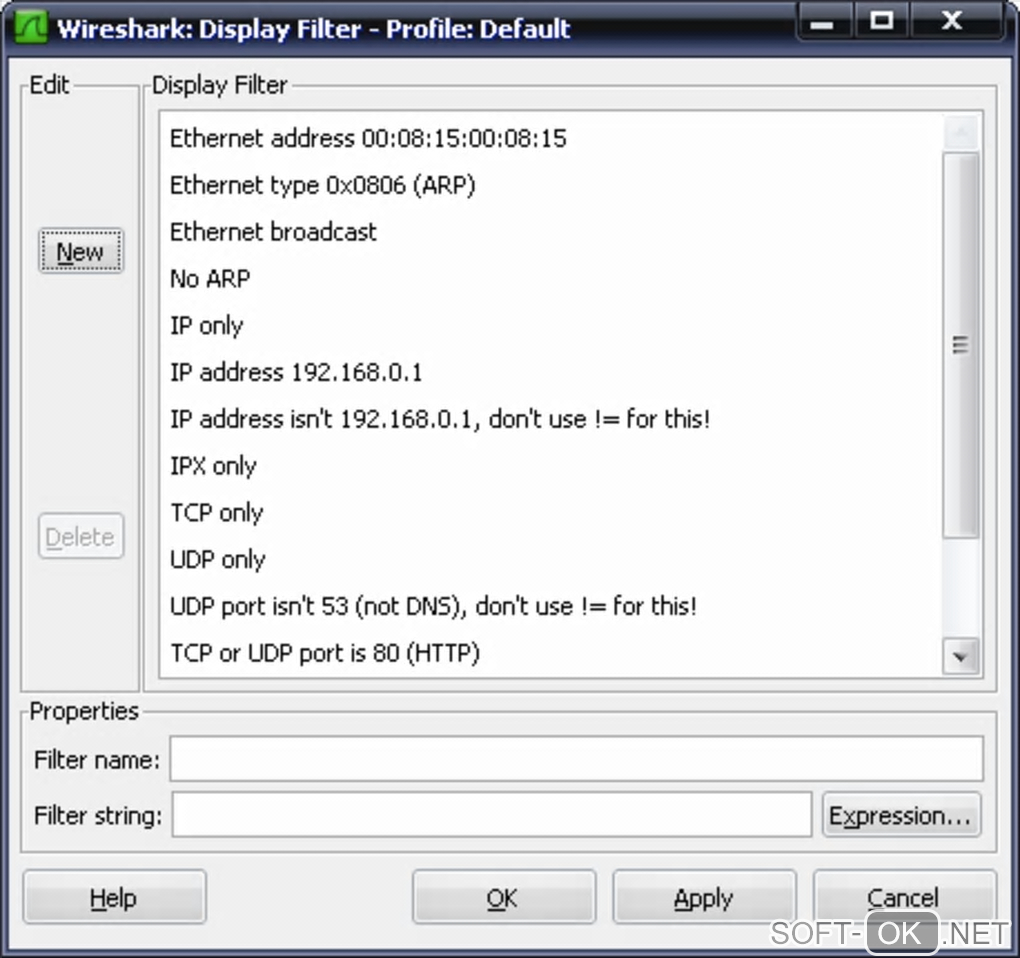The height and width of the screenshot is (958, 1020).
Task: Click the Wireshark fin icon in title bar
Action: pyautogui.click(x=31, y=28)
